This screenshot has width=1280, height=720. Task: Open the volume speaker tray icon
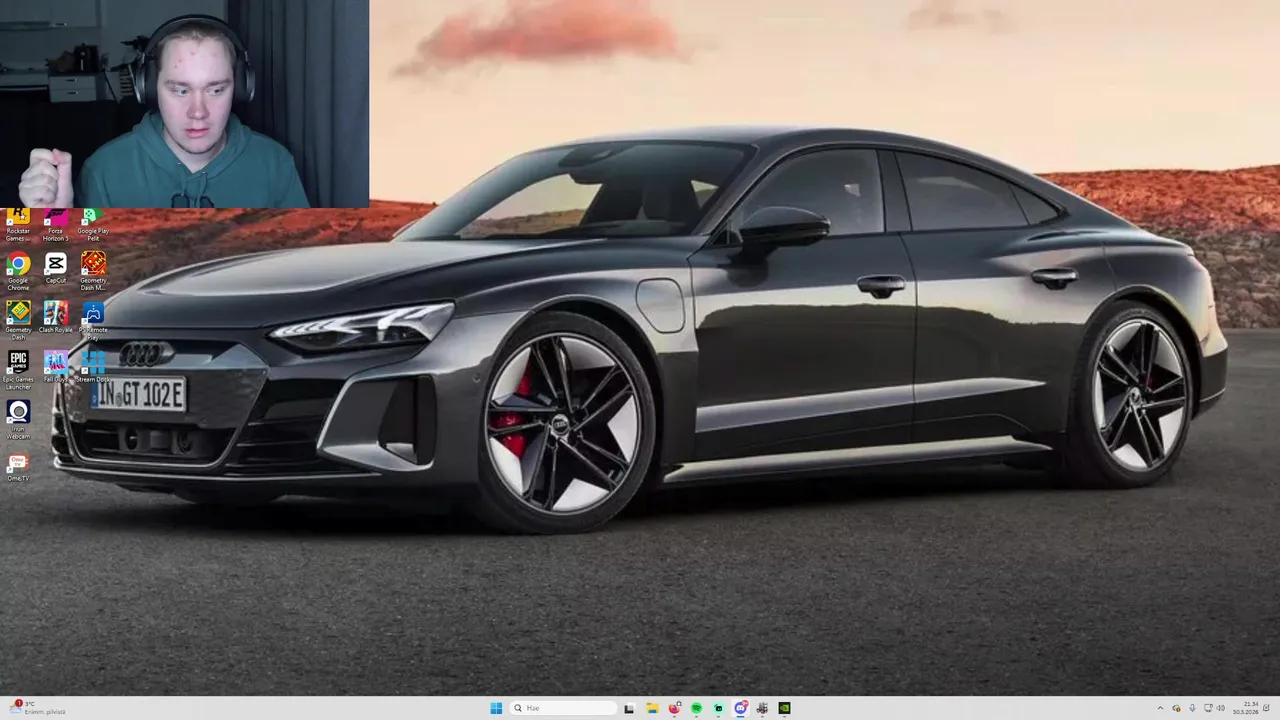(1221, 708)
